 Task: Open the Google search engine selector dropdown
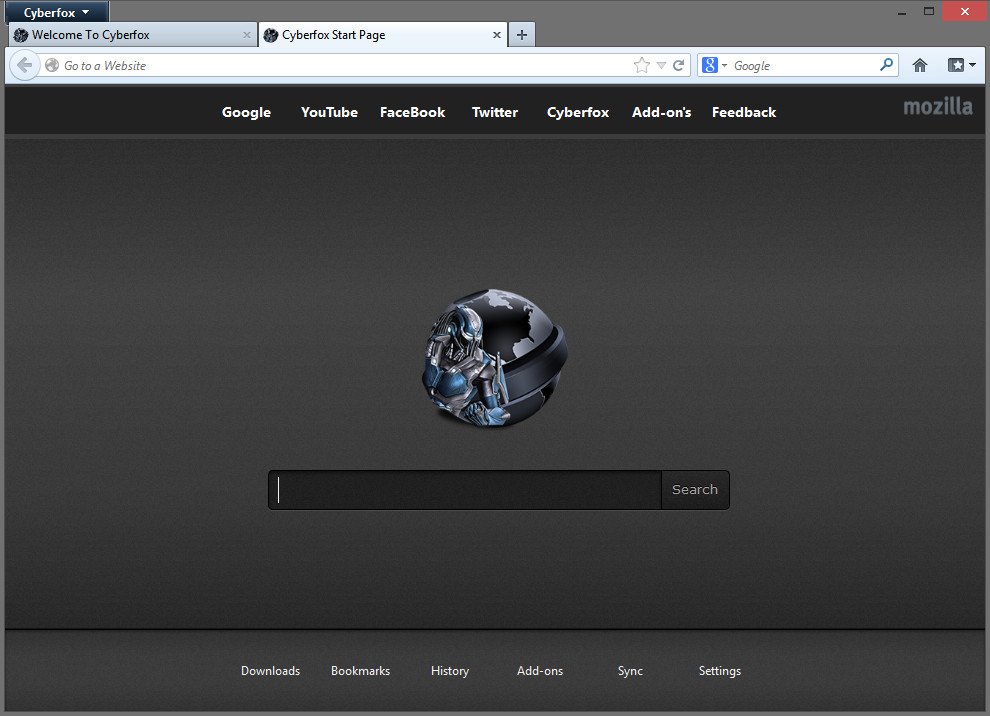coord(714,66)
